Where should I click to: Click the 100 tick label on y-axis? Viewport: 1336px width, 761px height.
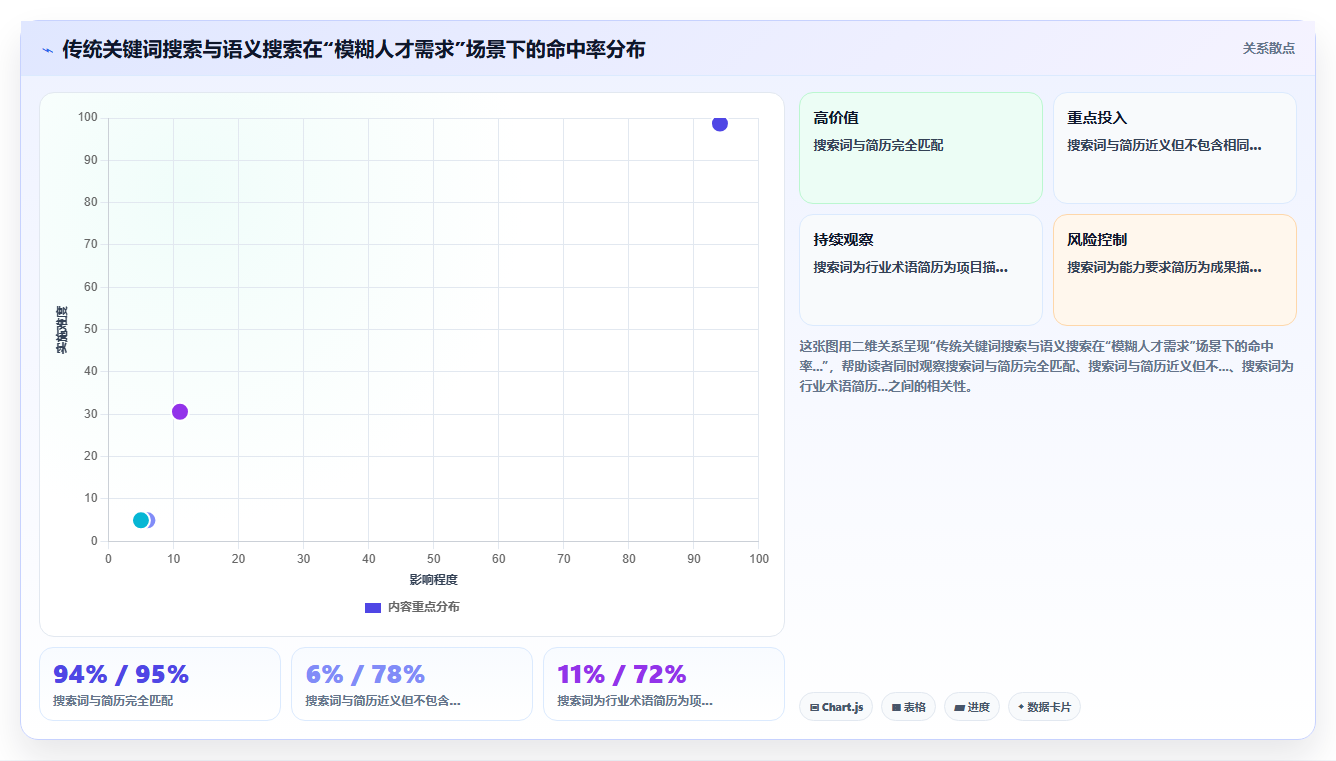point(87,118)
